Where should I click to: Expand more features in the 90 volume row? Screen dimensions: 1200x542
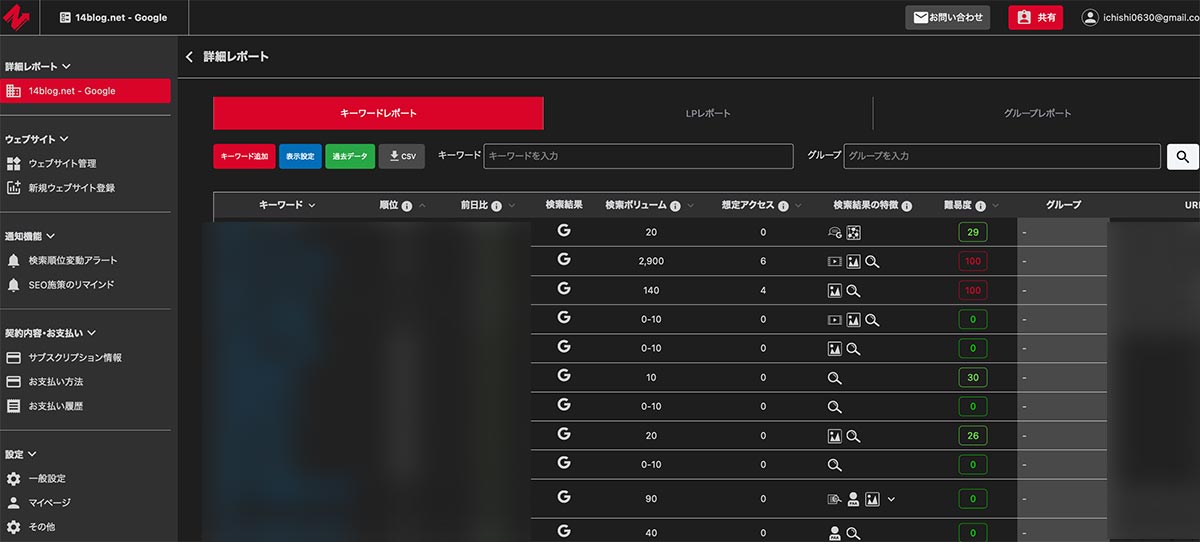[x=891, y=499]
